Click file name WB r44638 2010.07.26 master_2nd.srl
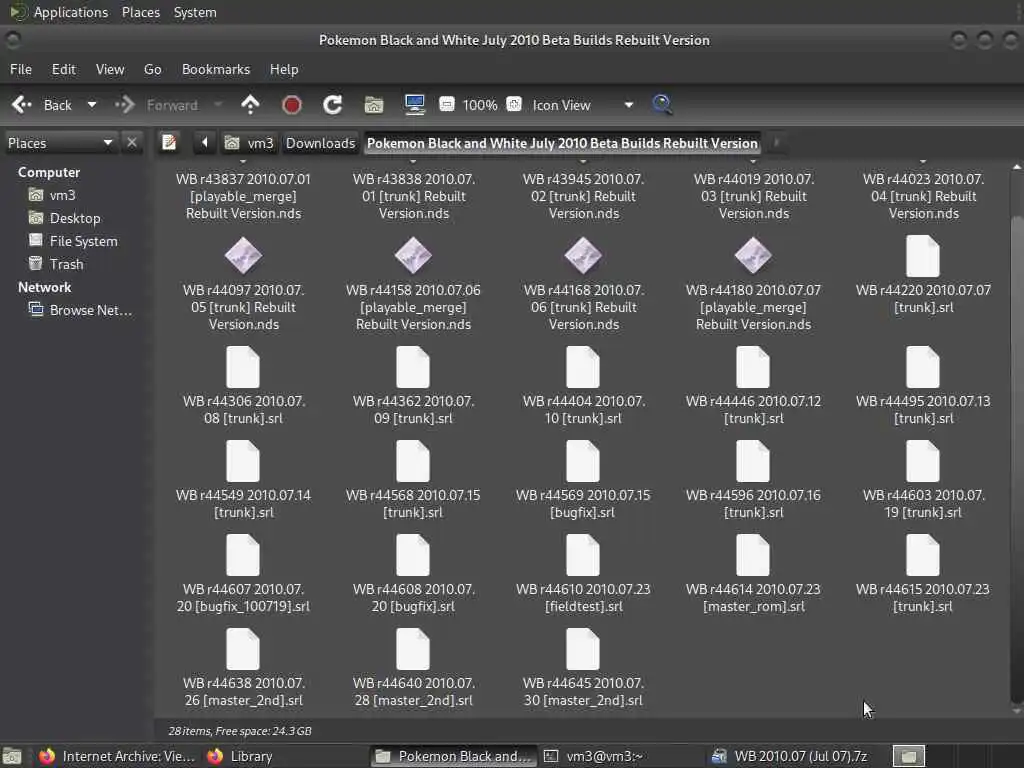This screenshot has height=768, width=1024. 243,692
